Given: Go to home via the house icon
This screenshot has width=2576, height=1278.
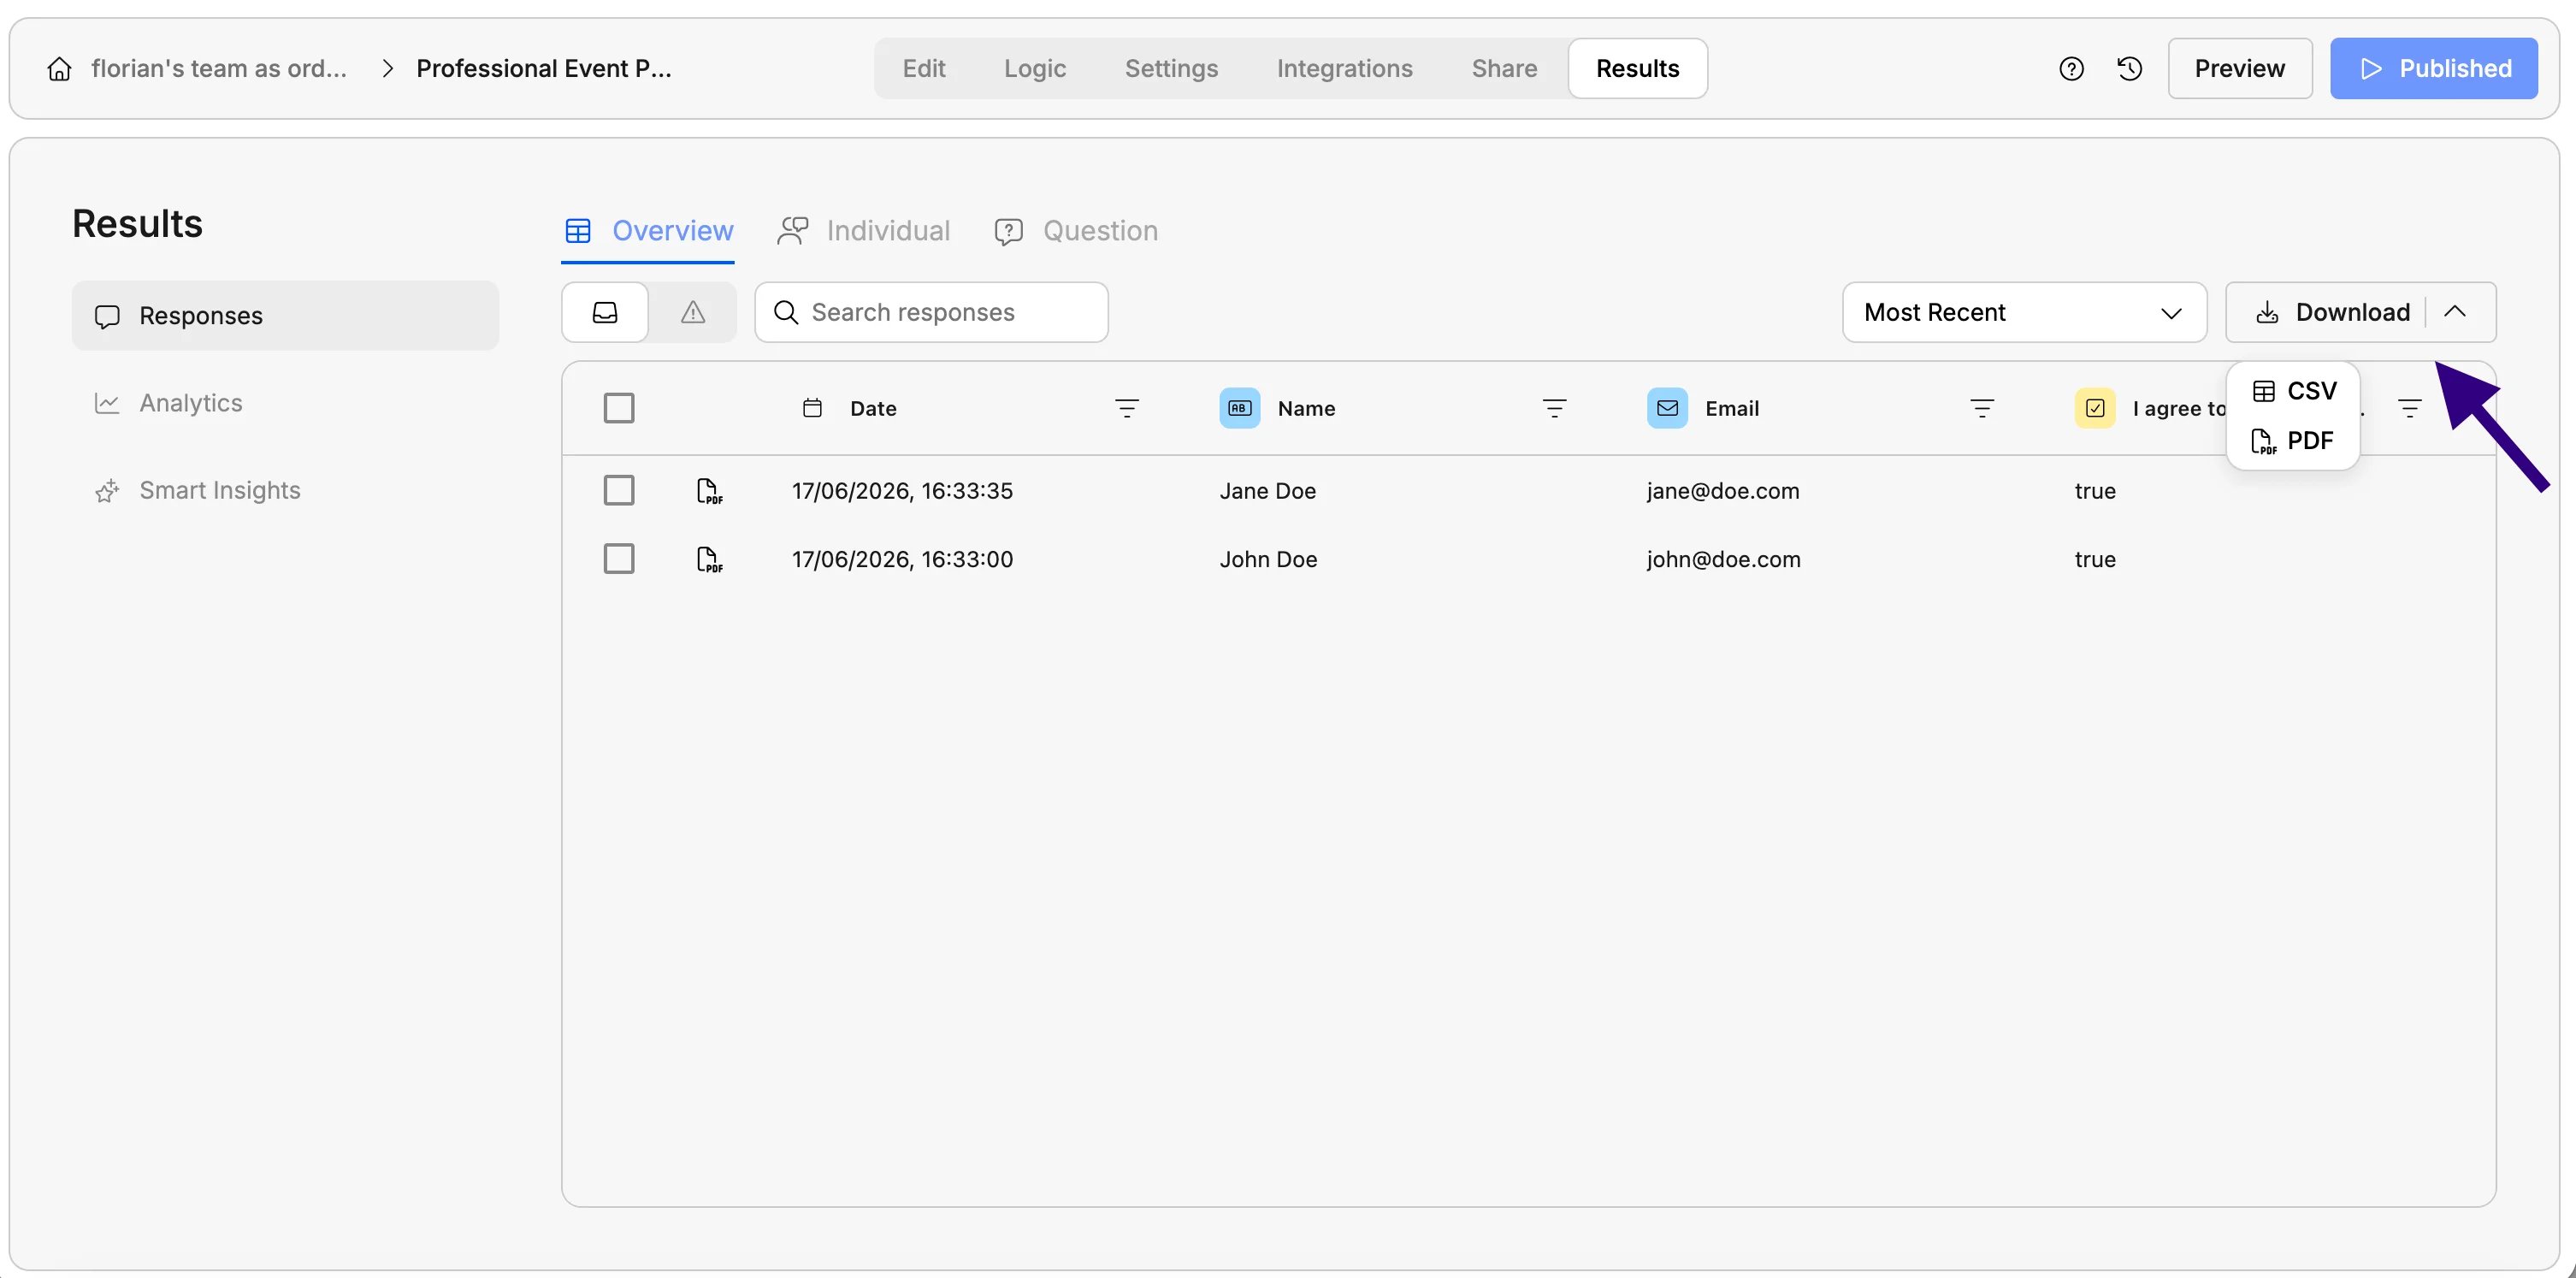Looking at the screenshot, I should tap(59, 68).
